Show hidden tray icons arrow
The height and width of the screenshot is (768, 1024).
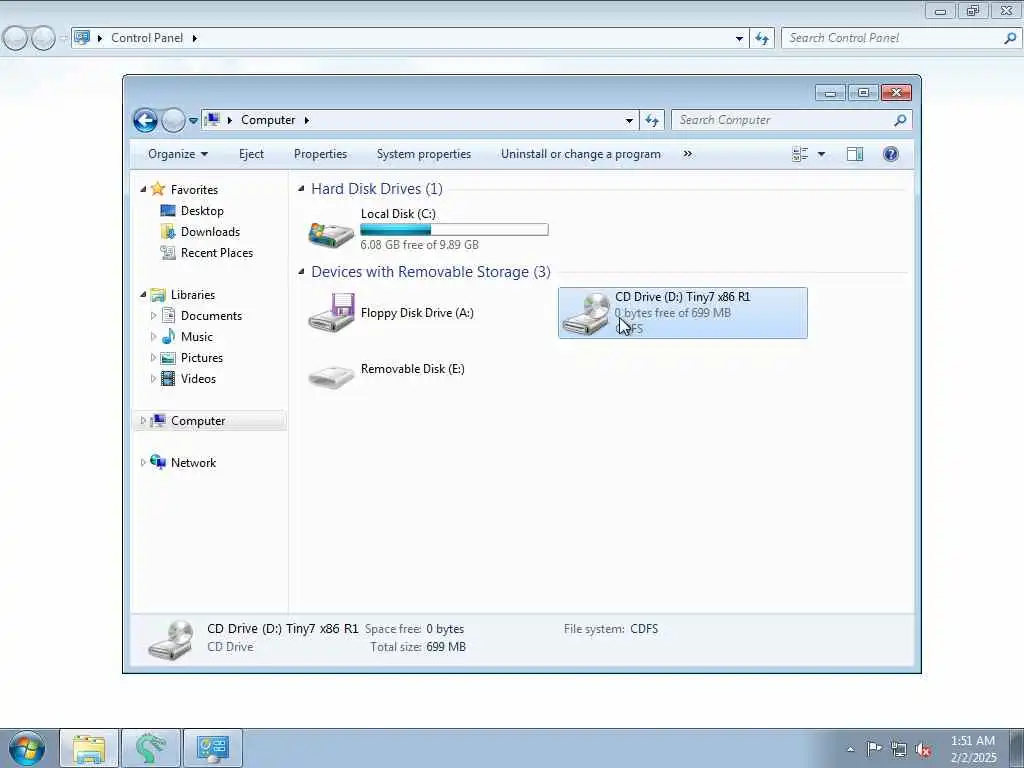click(x=850, y=749)
